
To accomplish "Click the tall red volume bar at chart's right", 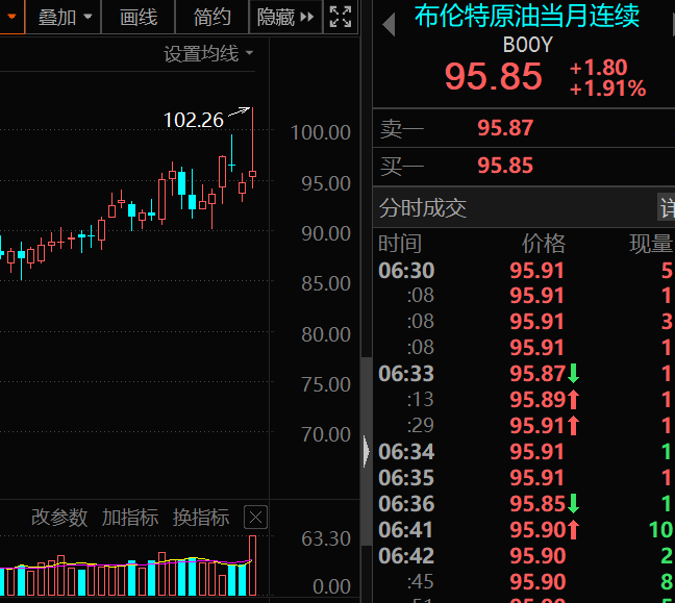I will pyautogui.click(x=252, y=565).
